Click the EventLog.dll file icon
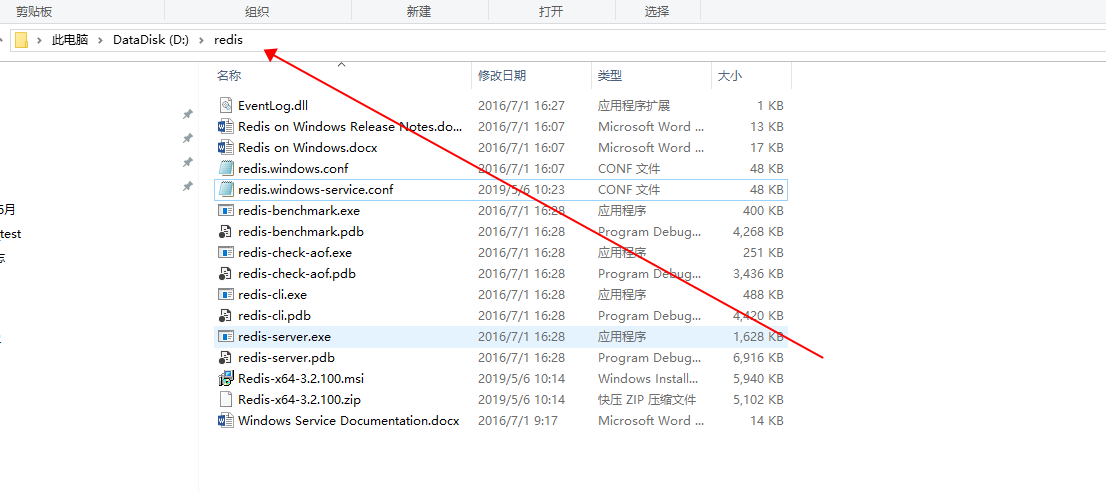 tap(226, 106)
